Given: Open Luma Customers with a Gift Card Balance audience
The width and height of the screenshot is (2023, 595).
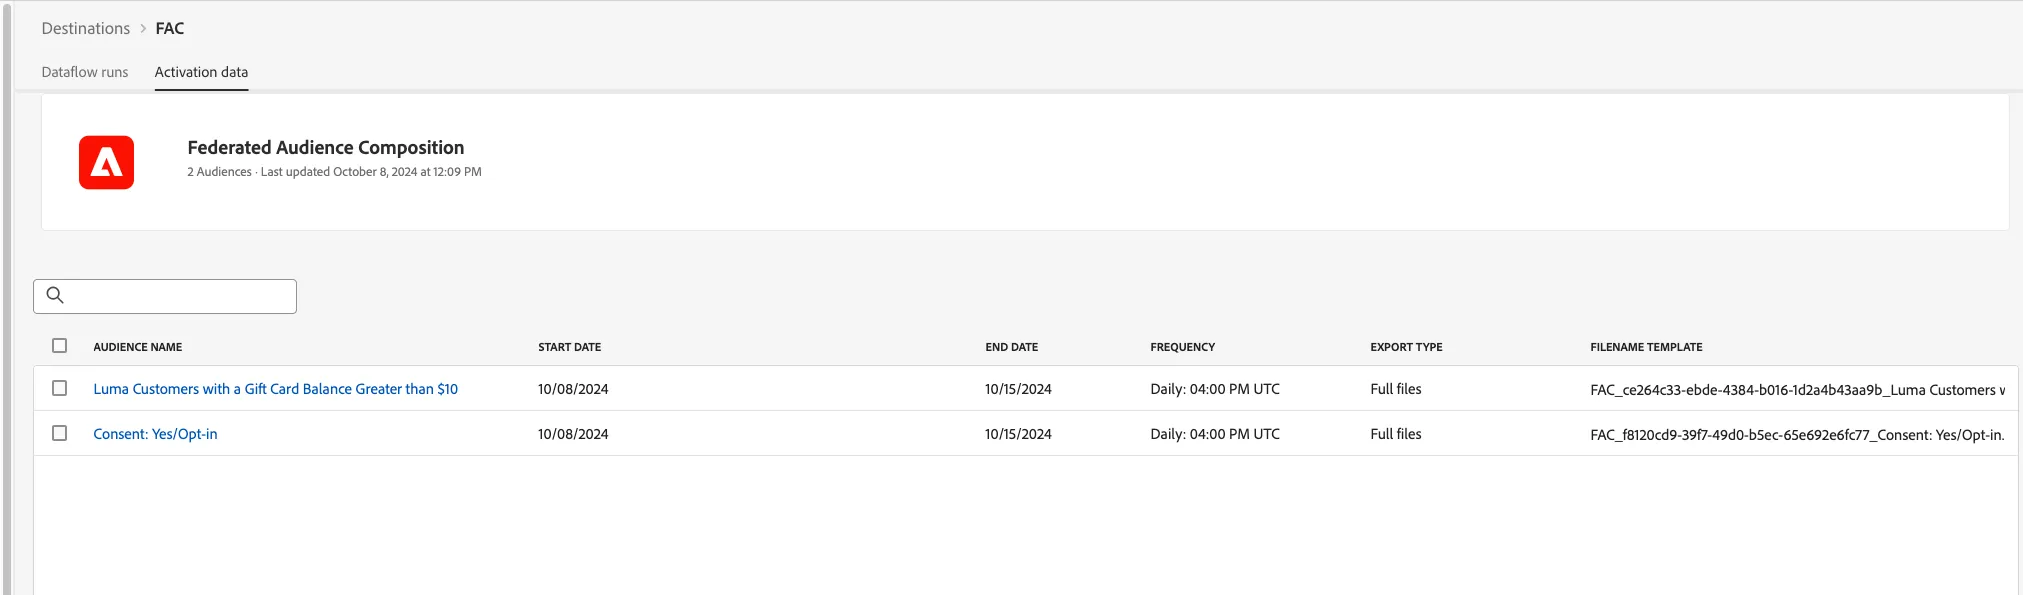Looking at the screenshot, I should [x=276, y=389].
